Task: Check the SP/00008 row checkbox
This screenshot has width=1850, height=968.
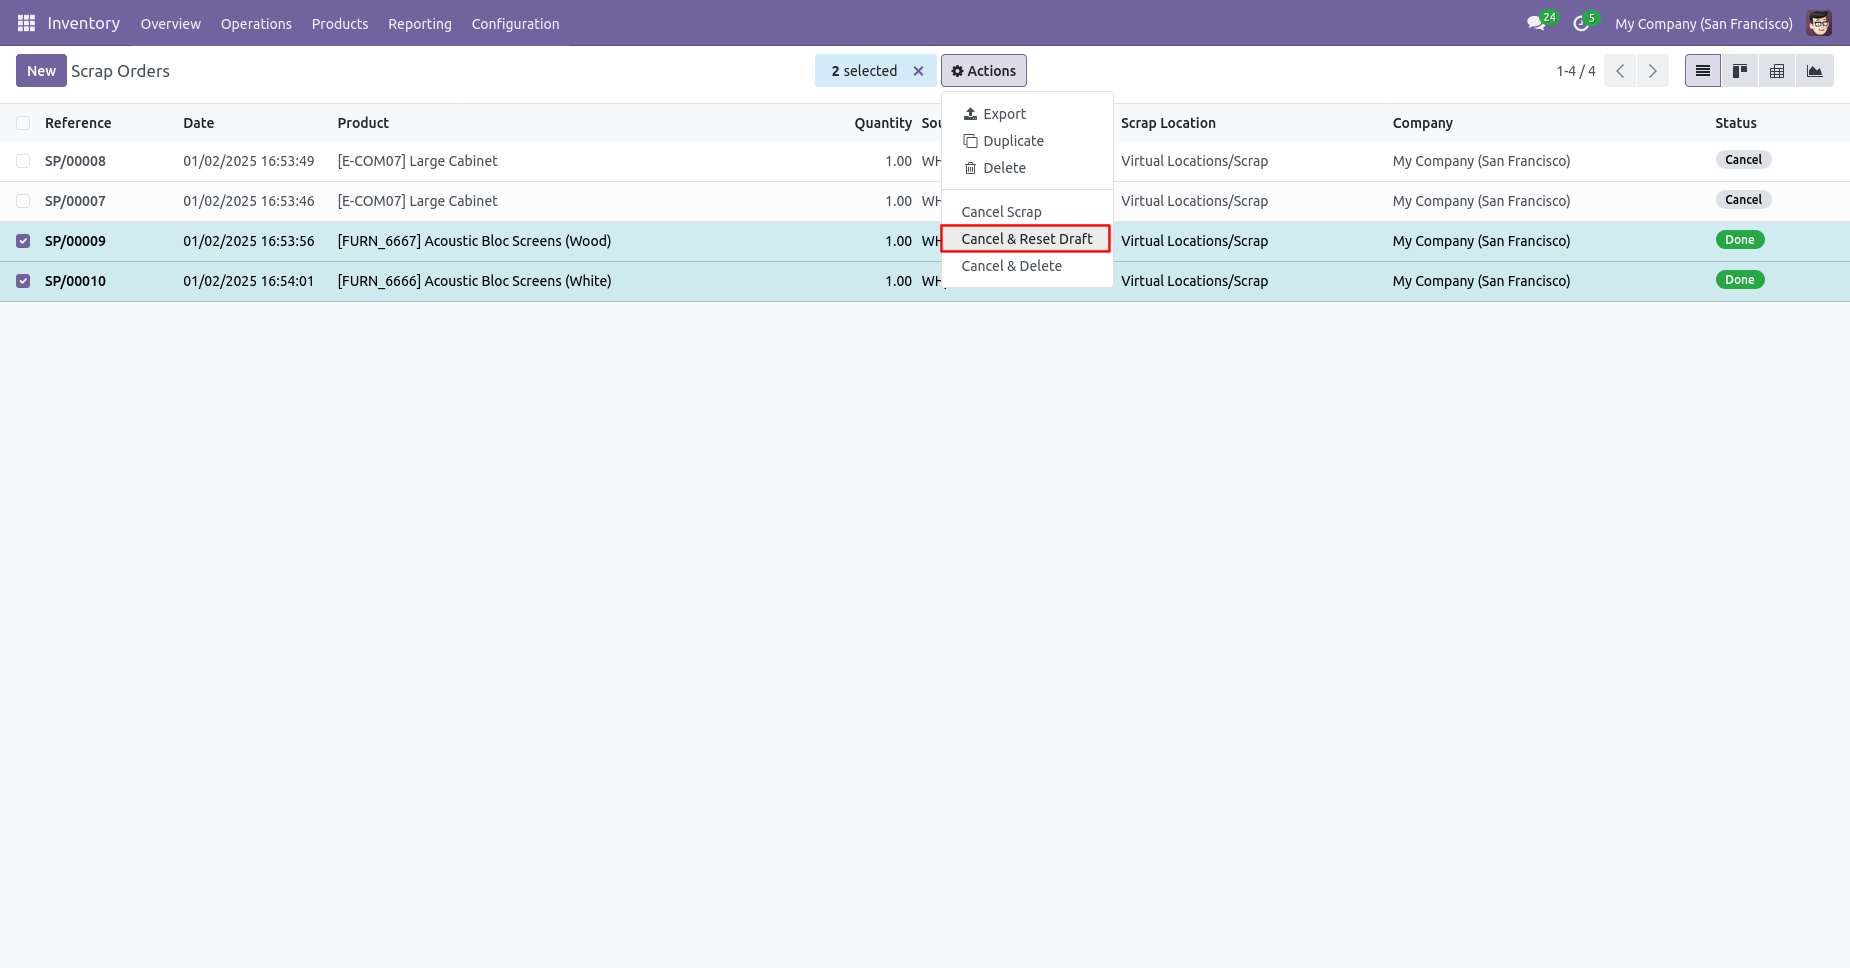Action: point(23,161)
